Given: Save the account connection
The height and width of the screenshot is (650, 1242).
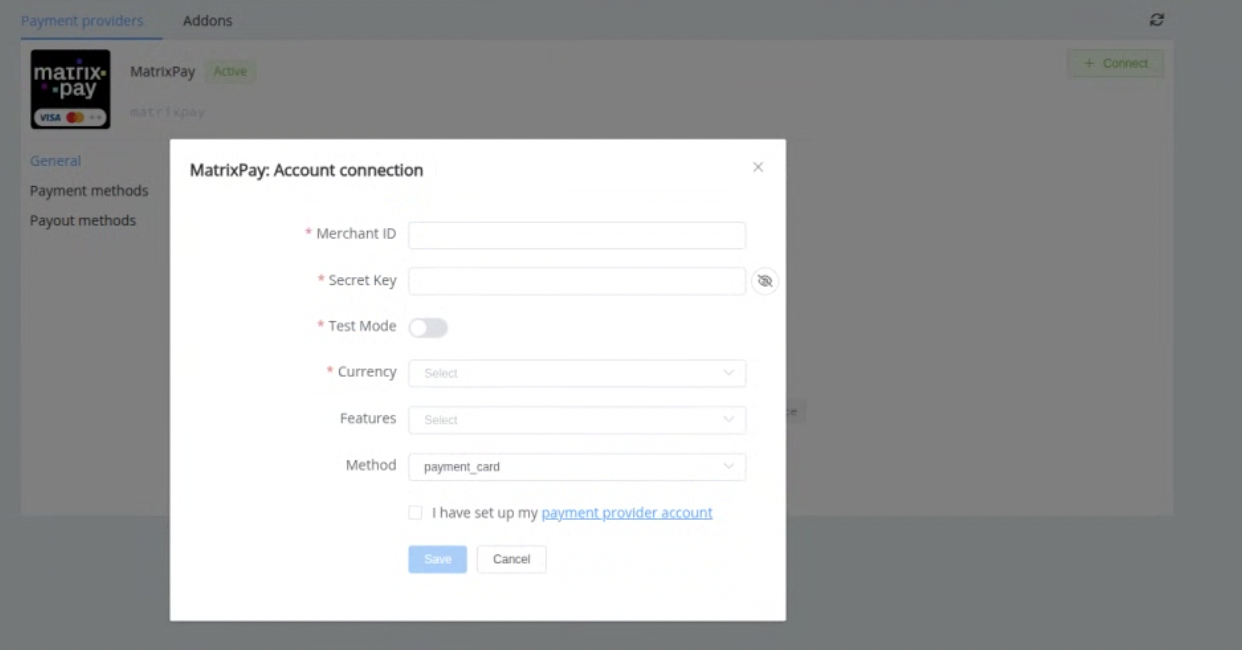Looking at the screenshot, I should click(x=437, y=559).
